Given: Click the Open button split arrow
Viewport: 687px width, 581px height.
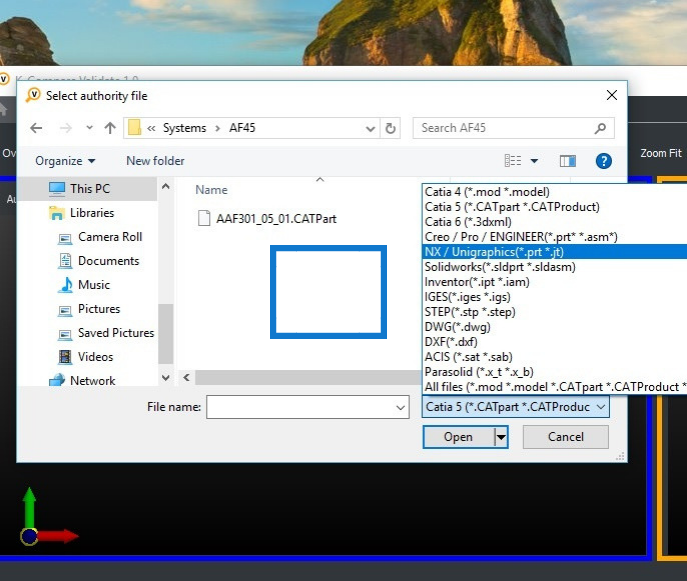Looking at the screenshot, I should click(x=502, y=437).
